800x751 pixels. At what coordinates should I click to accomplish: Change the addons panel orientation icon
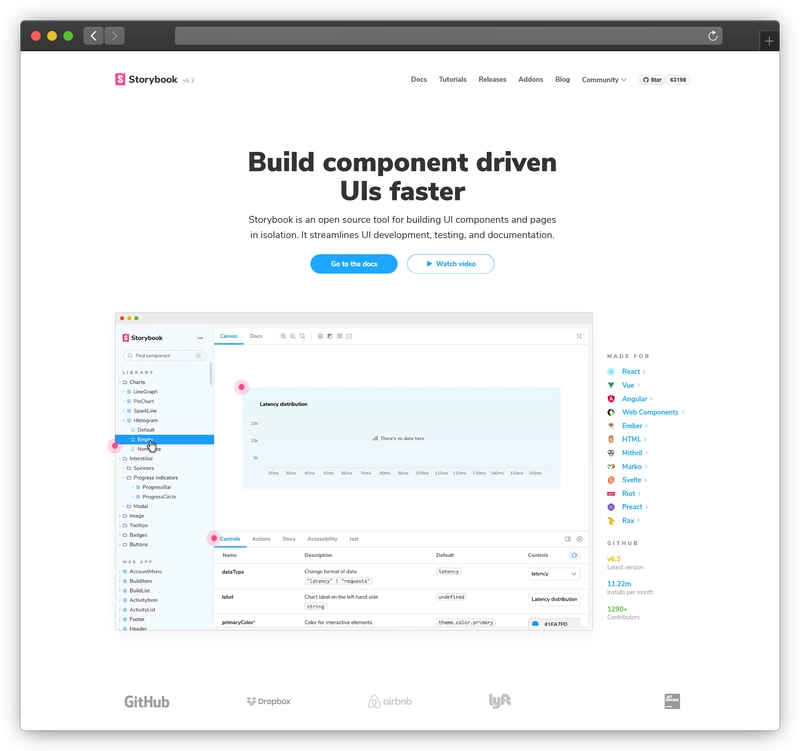568,539
